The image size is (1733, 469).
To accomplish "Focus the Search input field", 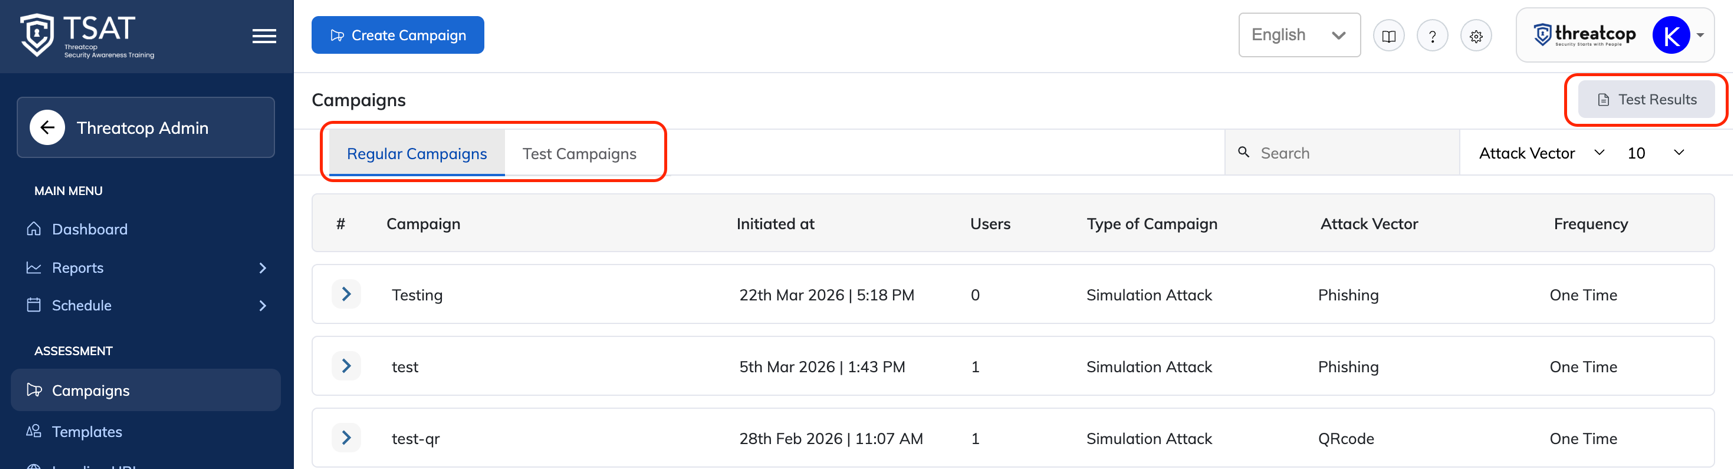I will click(1342, 153).
